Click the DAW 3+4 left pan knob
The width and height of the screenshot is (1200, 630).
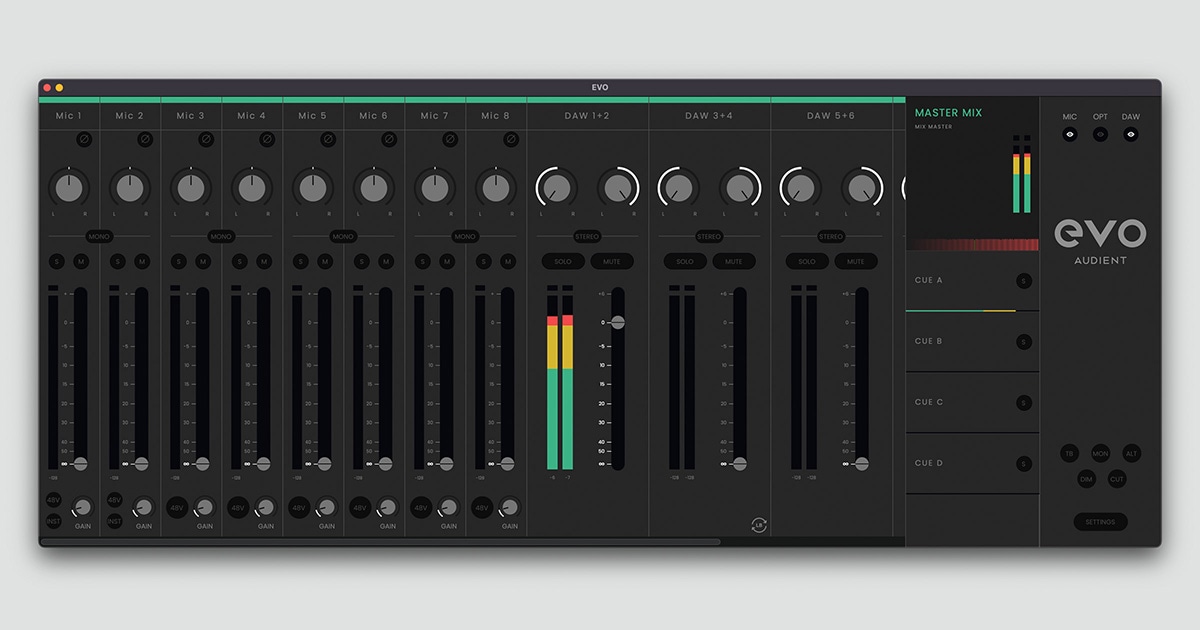tap(679, 187)
